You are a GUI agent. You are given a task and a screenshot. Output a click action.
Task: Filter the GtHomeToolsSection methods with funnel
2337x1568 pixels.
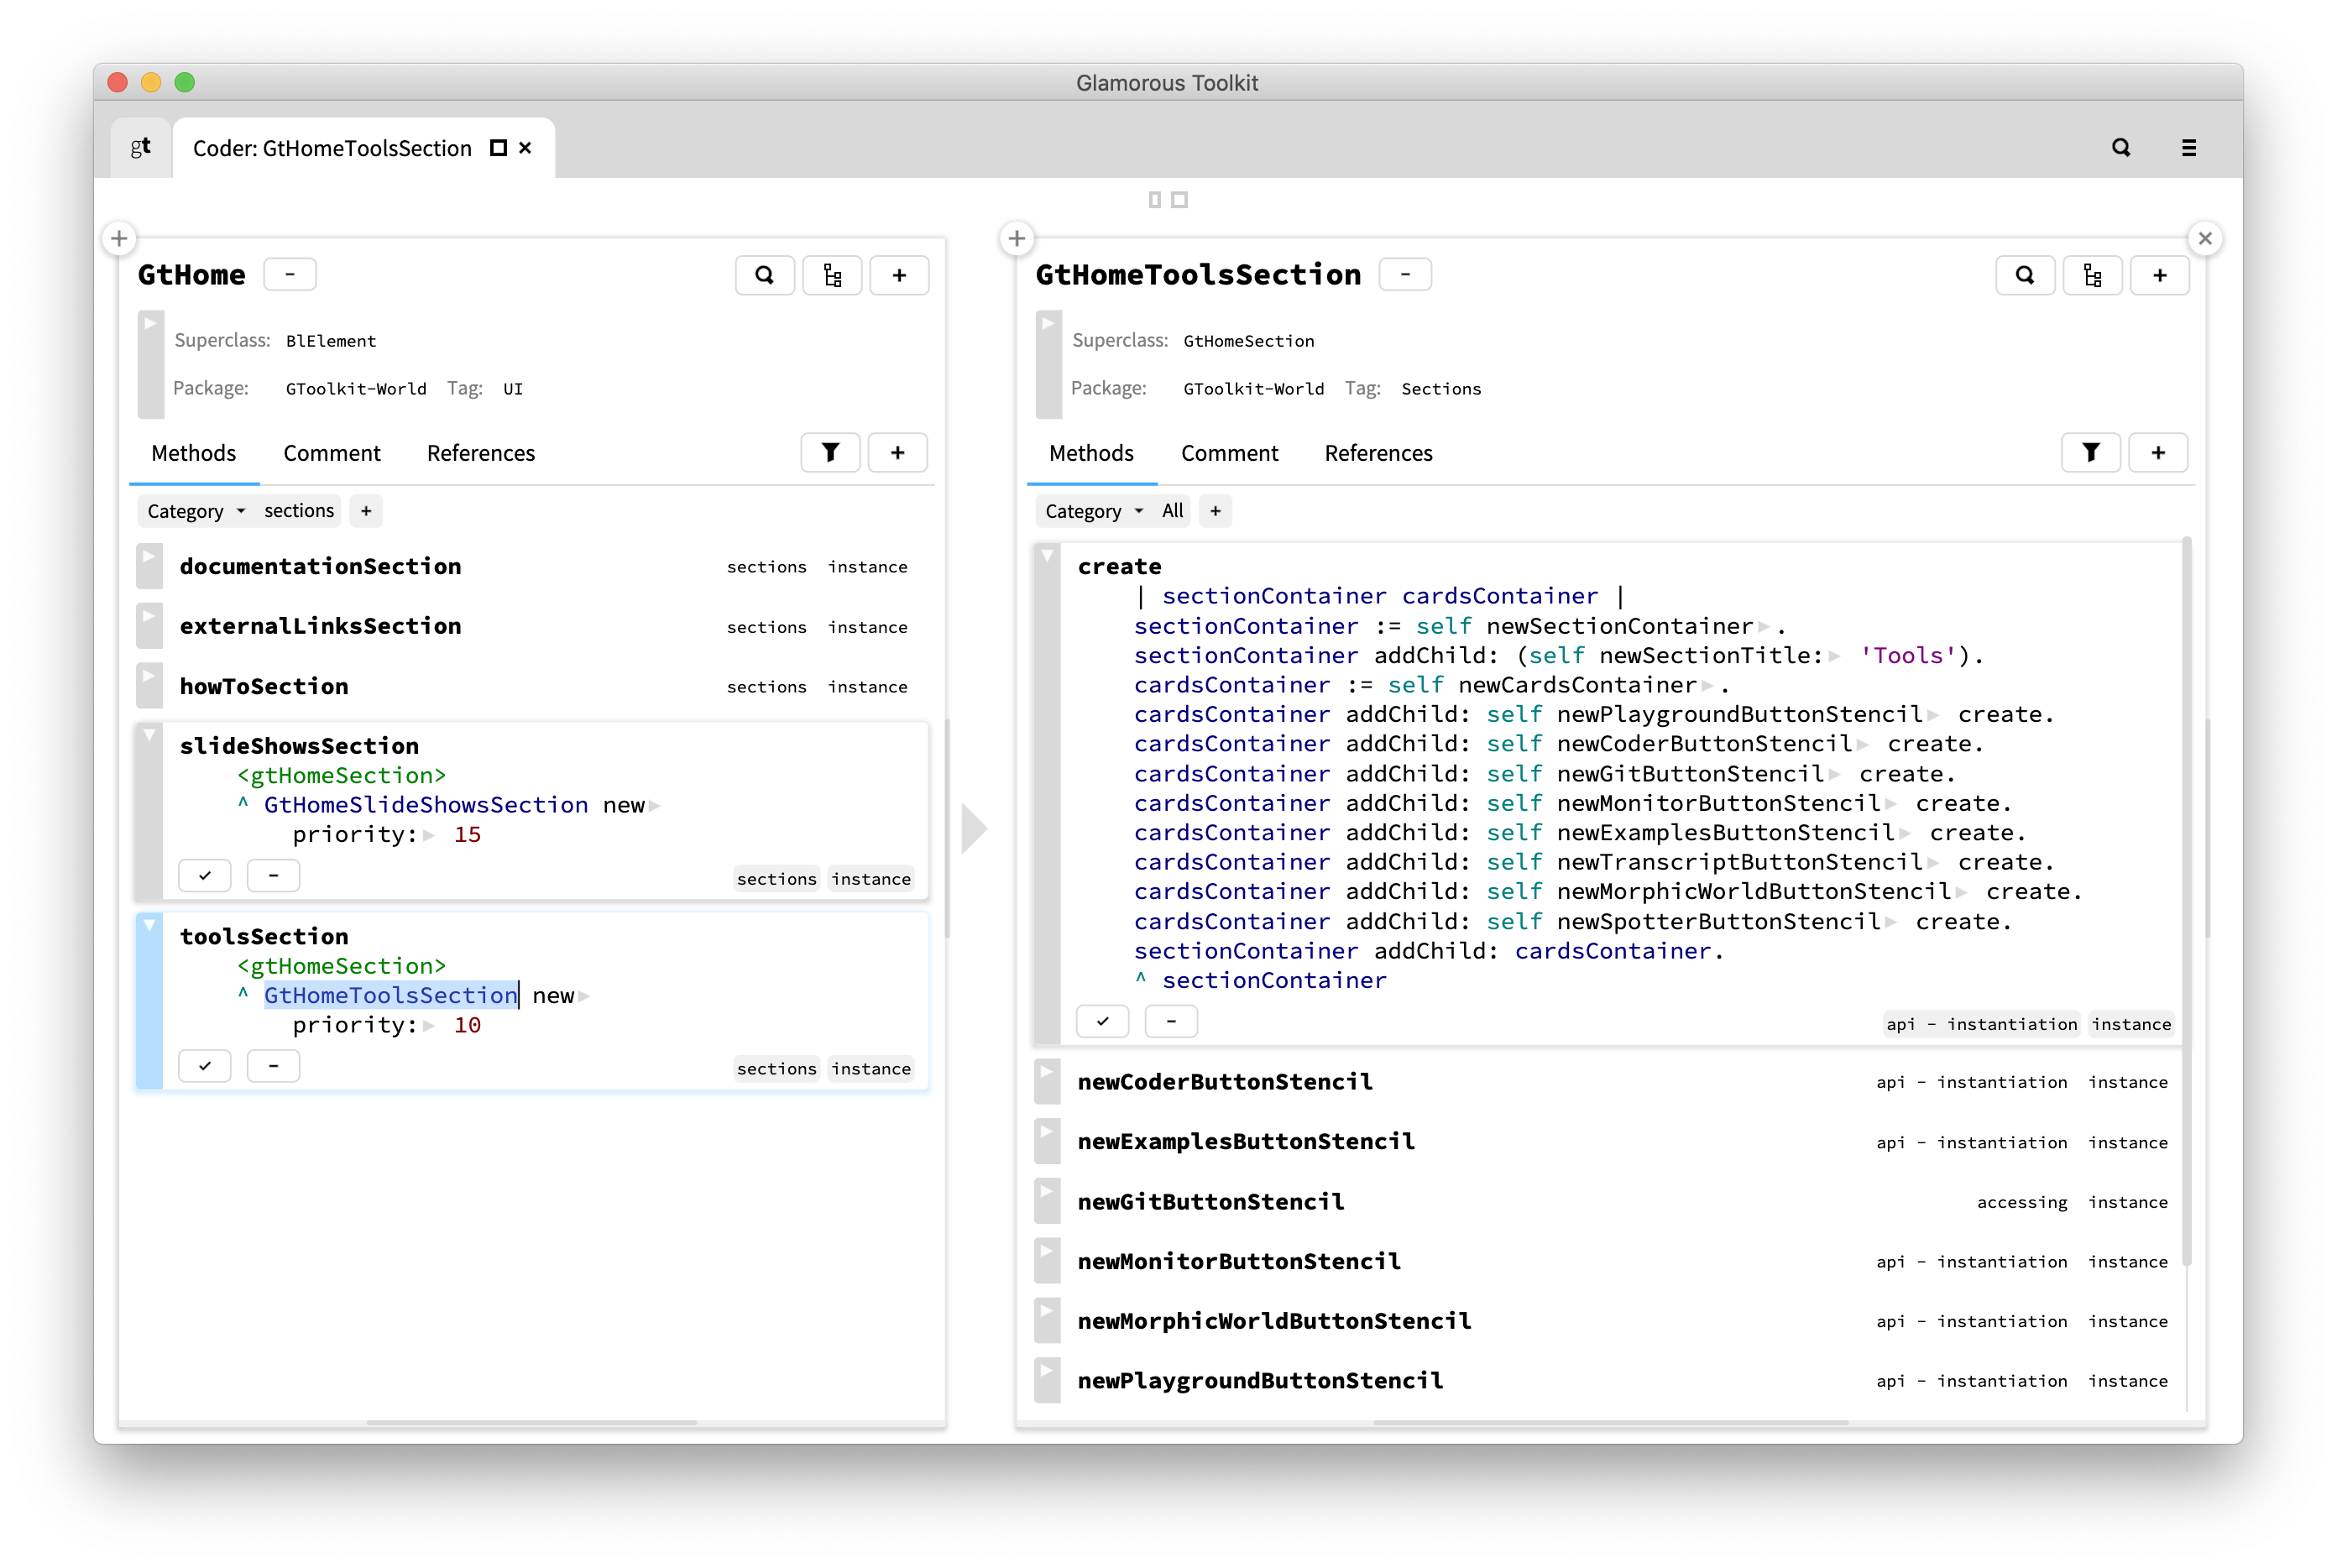(2091, 453)
